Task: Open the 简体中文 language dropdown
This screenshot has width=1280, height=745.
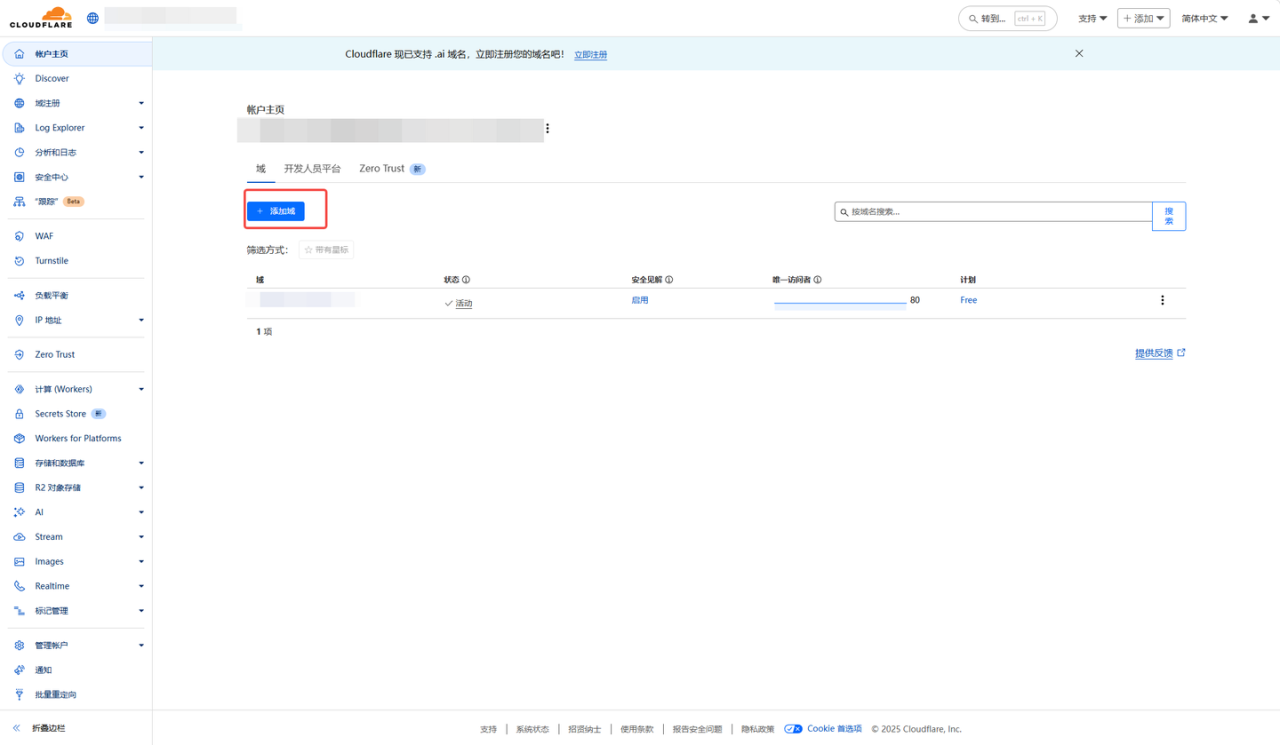Action: [x=1205, y=18]
